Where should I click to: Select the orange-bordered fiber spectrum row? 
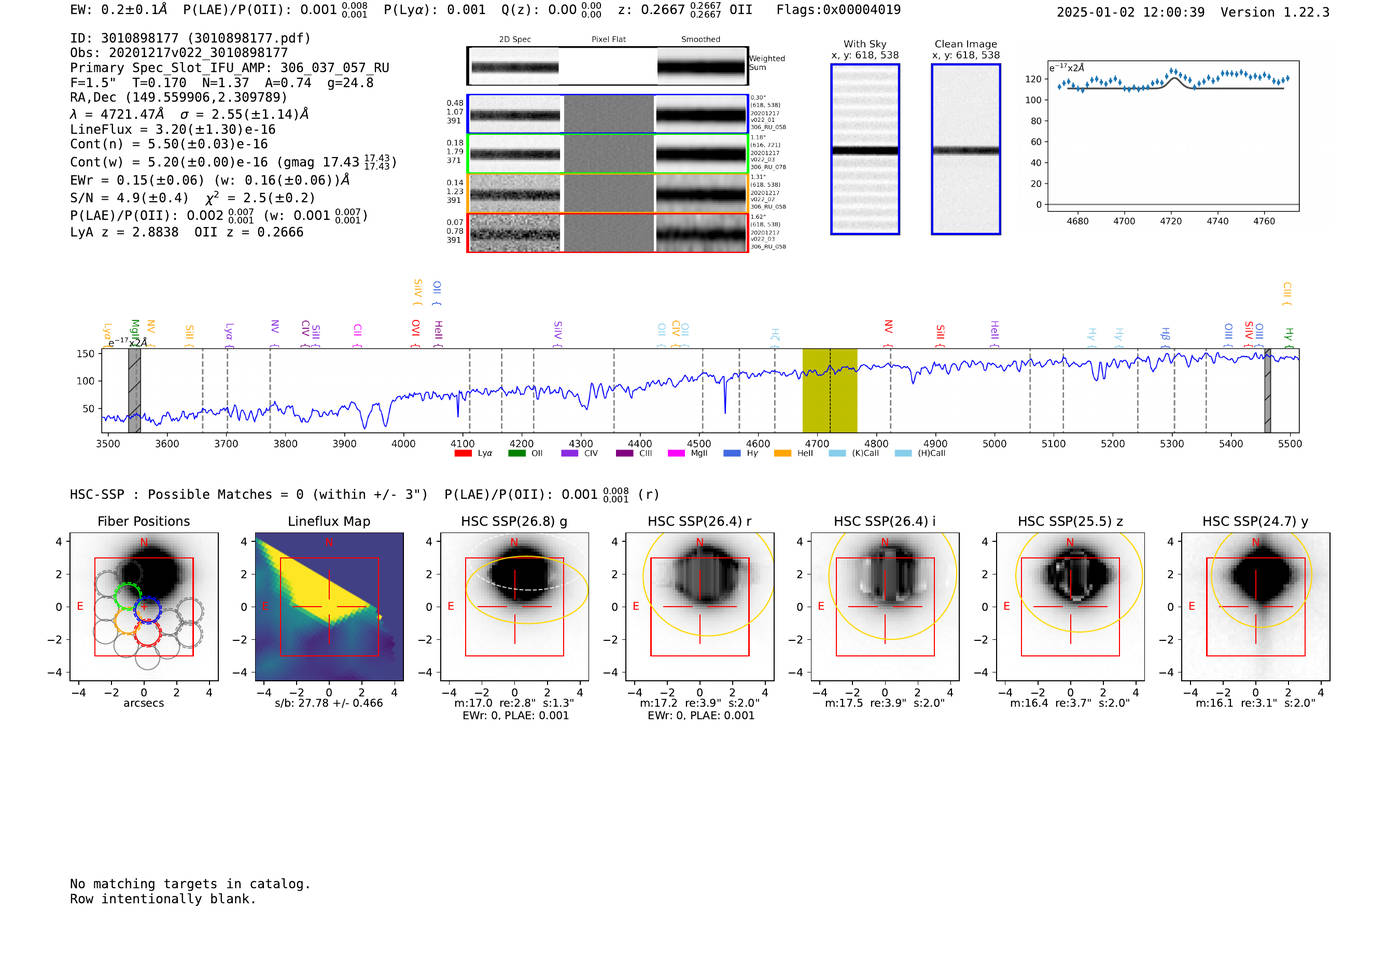607,193
